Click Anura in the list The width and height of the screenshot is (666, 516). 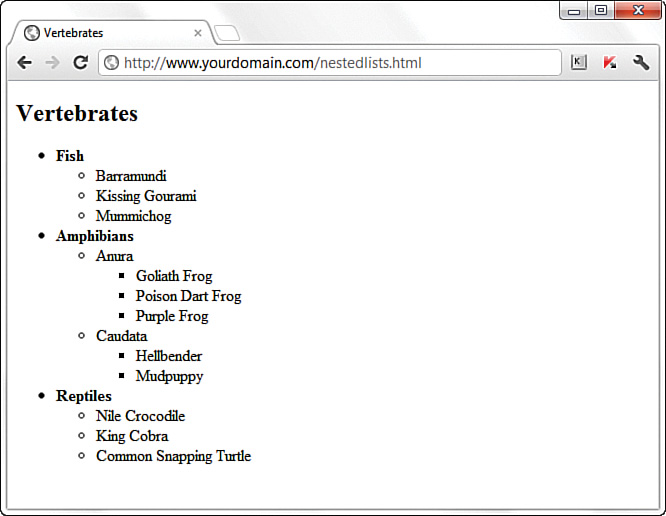[114, 256]
